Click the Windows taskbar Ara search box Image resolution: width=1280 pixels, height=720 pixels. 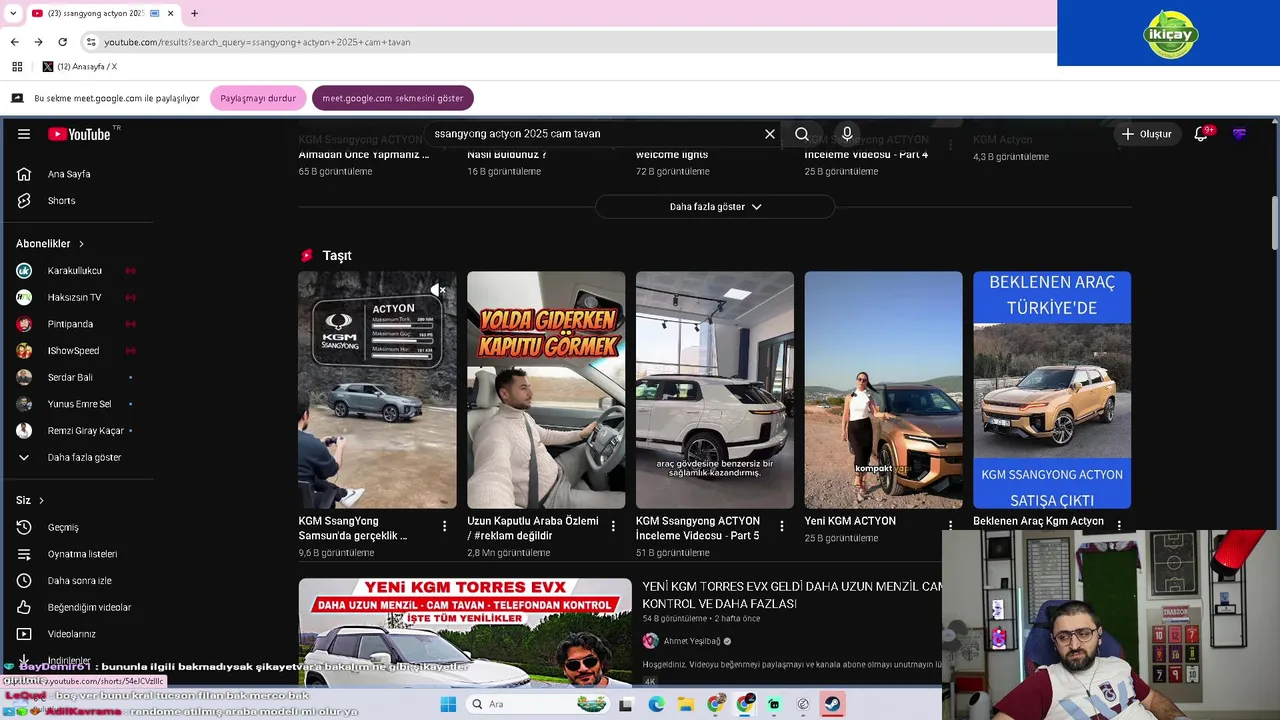coord(540,704)
